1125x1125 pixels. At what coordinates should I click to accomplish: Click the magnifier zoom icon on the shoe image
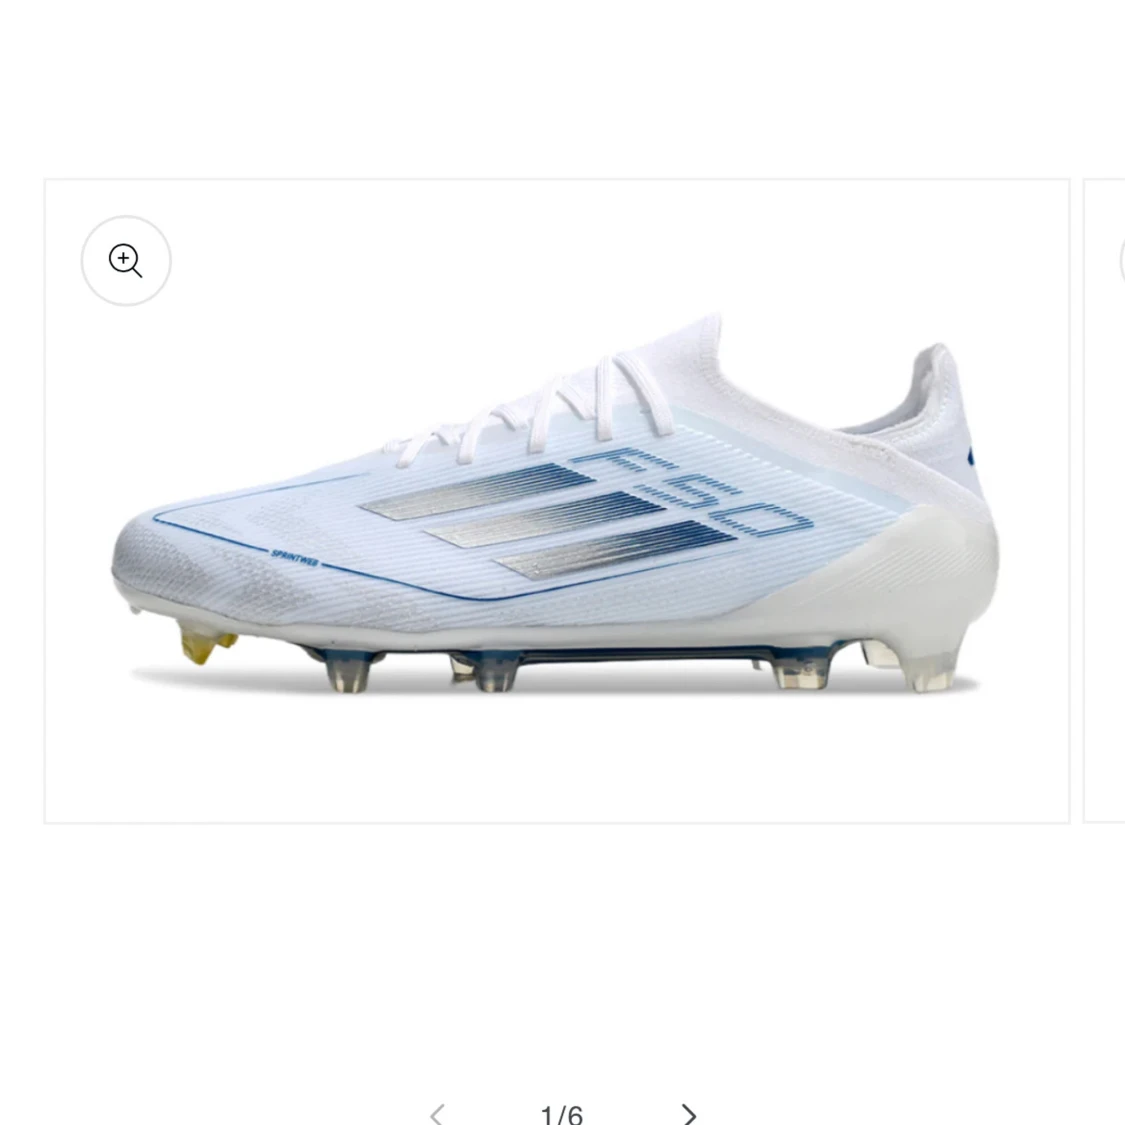126,260
